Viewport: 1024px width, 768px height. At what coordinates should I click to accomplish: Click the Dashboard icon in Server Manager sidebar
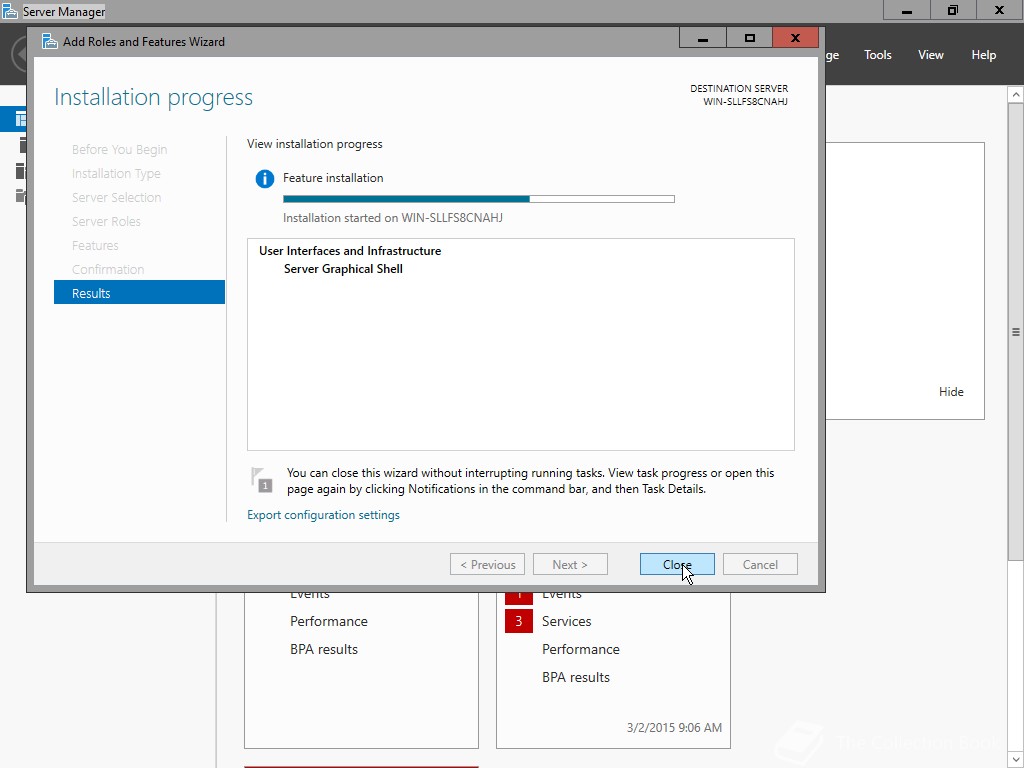coord(20,120)
